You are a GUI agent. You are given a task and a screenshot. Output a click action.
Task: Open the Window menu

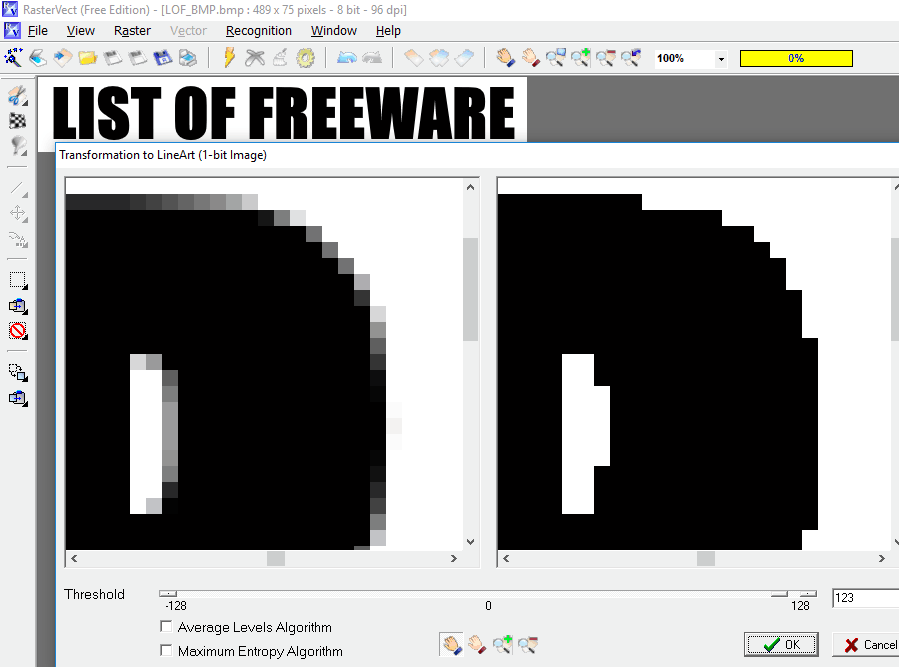tap(334, 30)
